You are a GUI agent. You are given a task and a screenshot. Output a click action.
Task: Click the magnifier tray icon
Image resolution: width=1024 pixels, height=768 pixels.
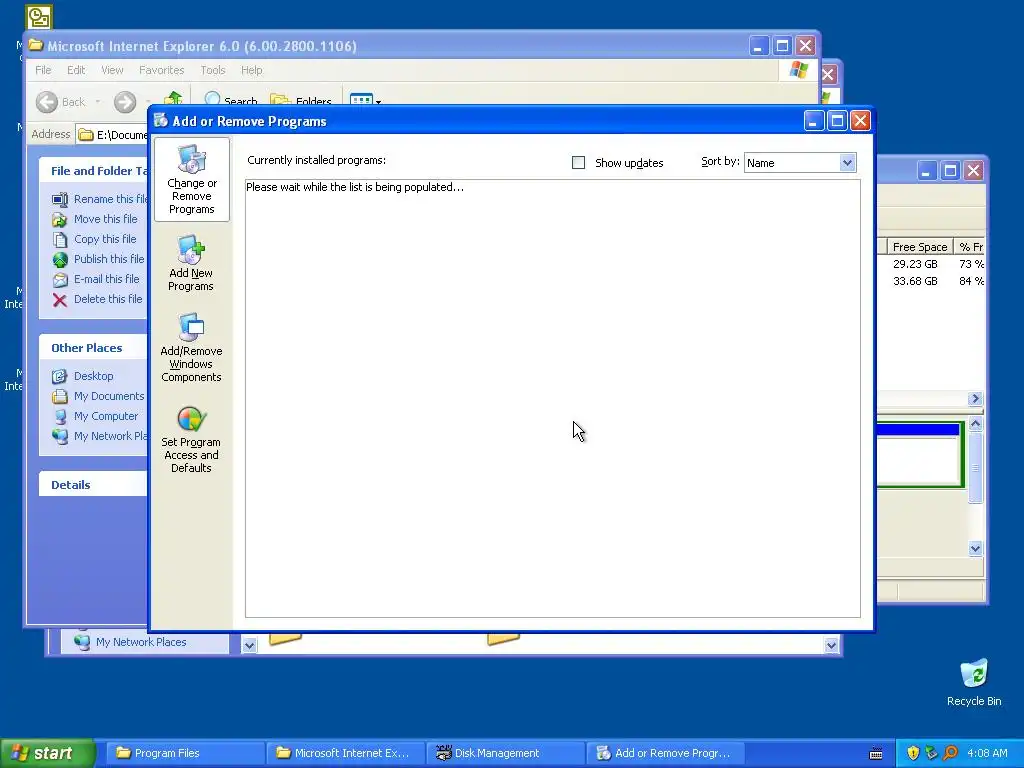click(x=950, y=753)
